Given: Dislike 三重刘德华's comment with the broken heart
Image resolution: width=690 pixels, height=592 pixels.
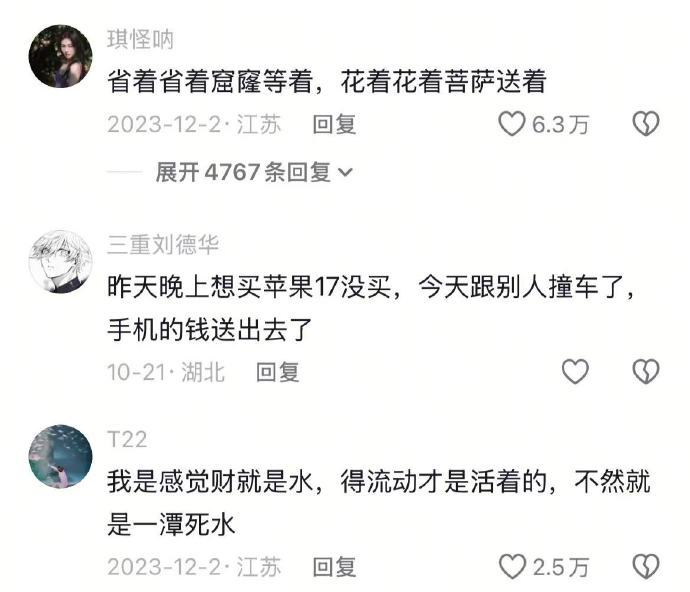Looking at the screenshot, I should coord(646,371).
